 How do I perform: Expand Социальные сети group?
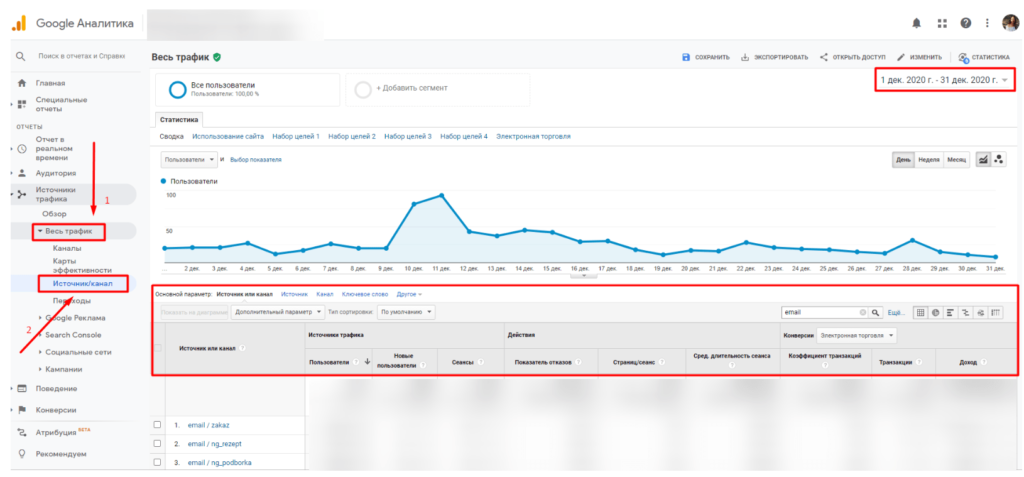click(x=78, y=352)
